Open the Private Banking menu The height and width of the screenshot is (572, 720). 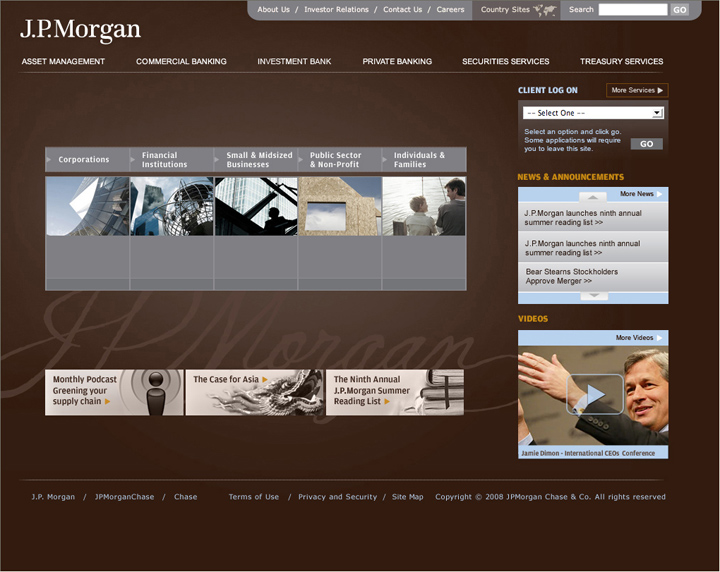(x=397, y=62)
